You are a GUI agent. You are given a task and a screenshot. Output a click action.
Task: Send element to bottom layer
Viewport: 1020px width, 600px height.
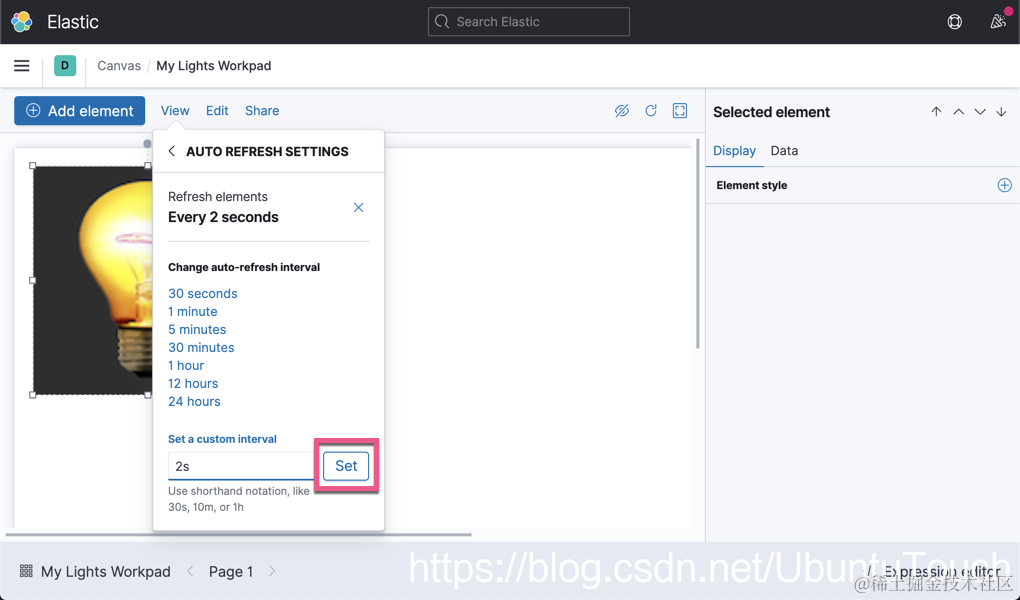[x=1001, y=111]
